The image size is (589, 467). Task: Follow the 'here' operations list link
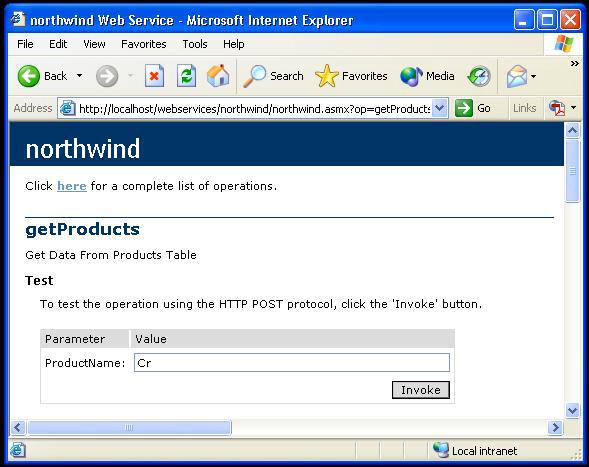[72, 186]
